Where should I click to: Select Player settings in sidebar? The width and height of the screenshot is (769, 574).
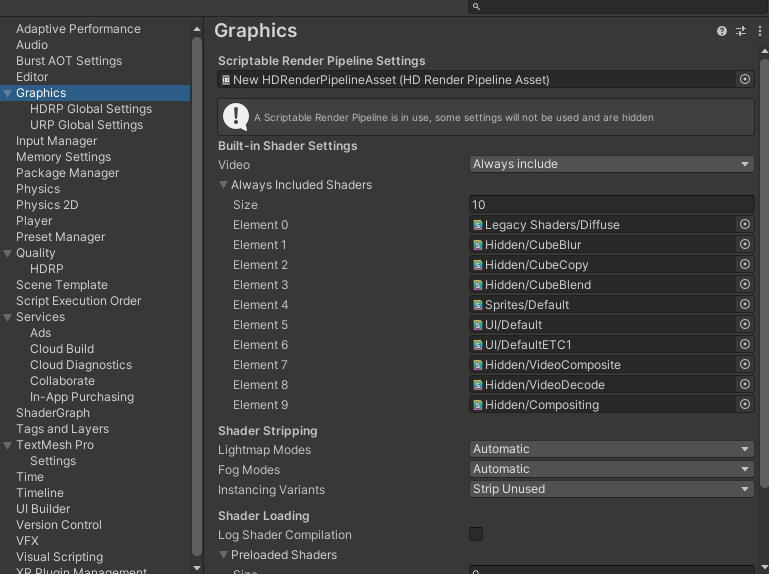click(x=34, y=221)
